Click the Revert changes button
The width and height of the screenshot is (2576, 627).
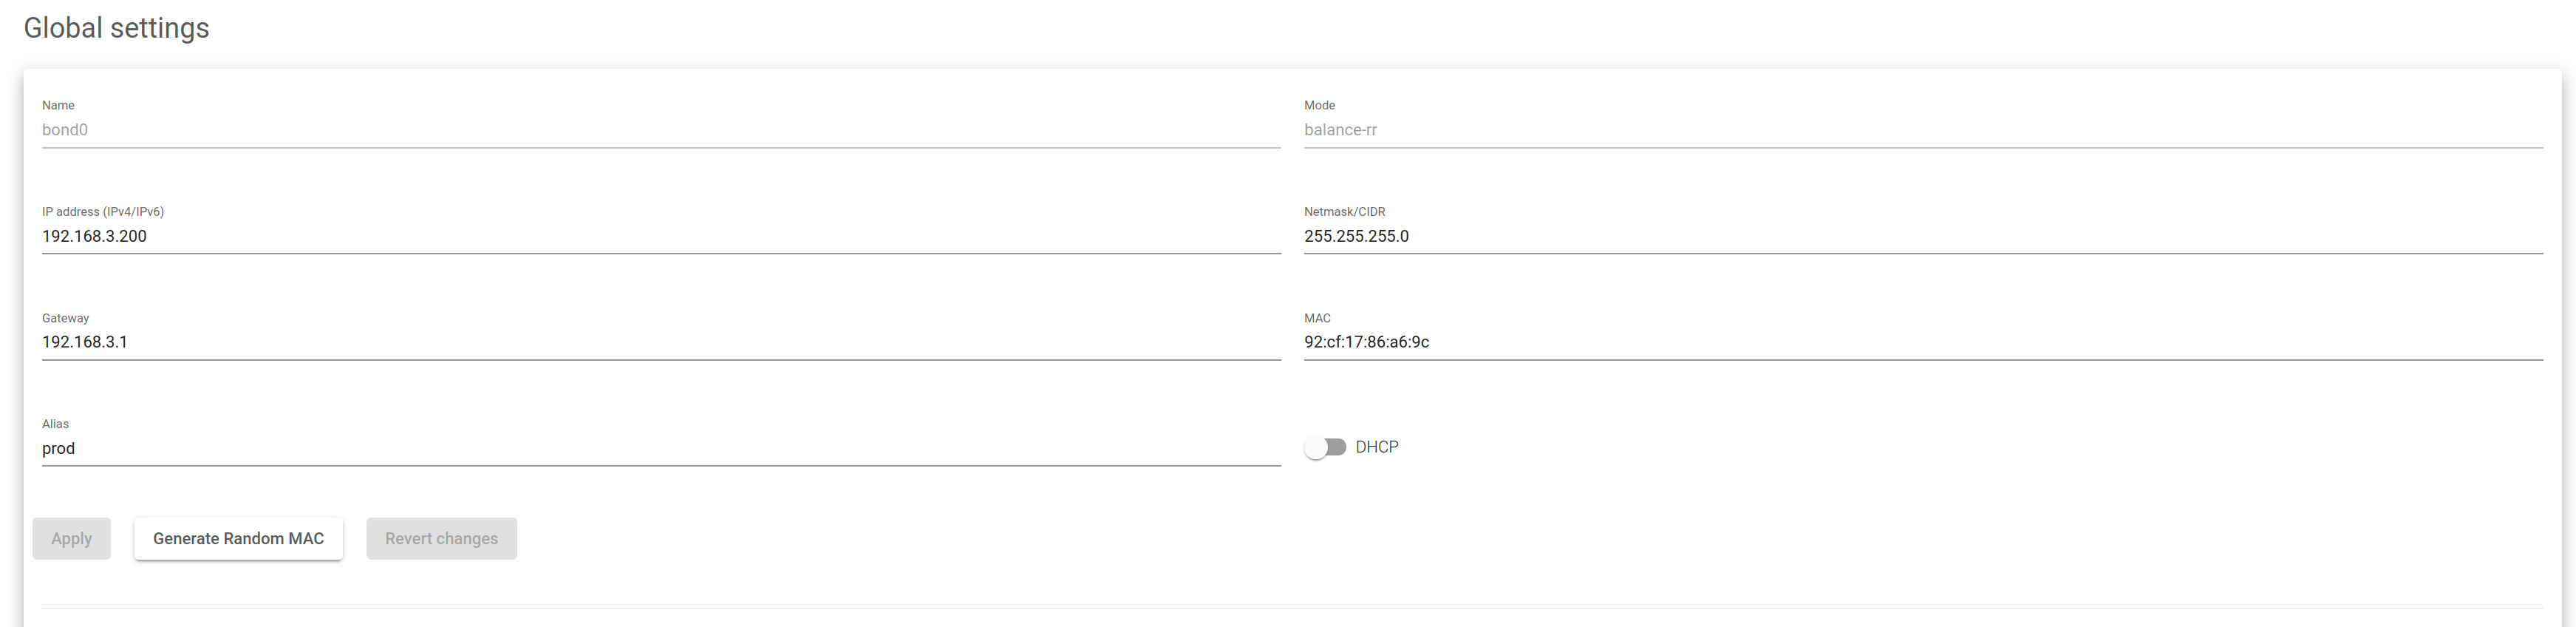(441, 538)
